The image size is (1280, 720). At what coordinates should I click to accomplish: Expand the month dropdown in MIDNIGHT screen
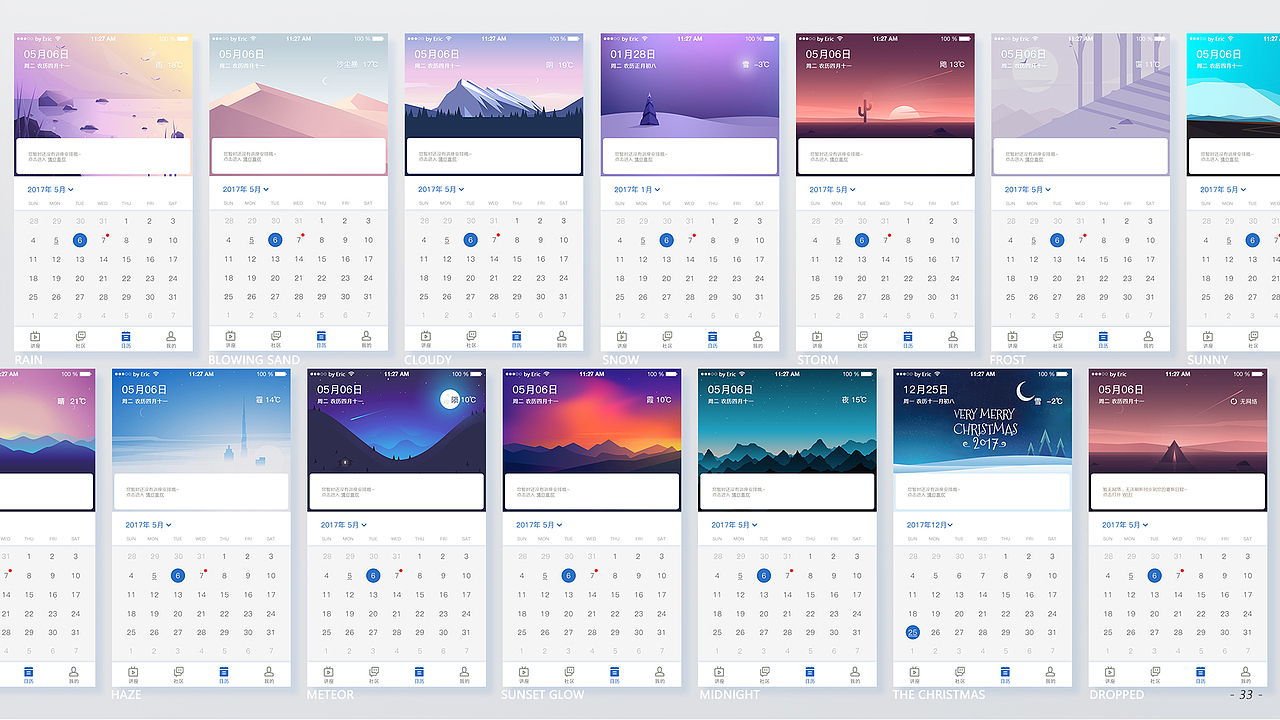point(736,524)
